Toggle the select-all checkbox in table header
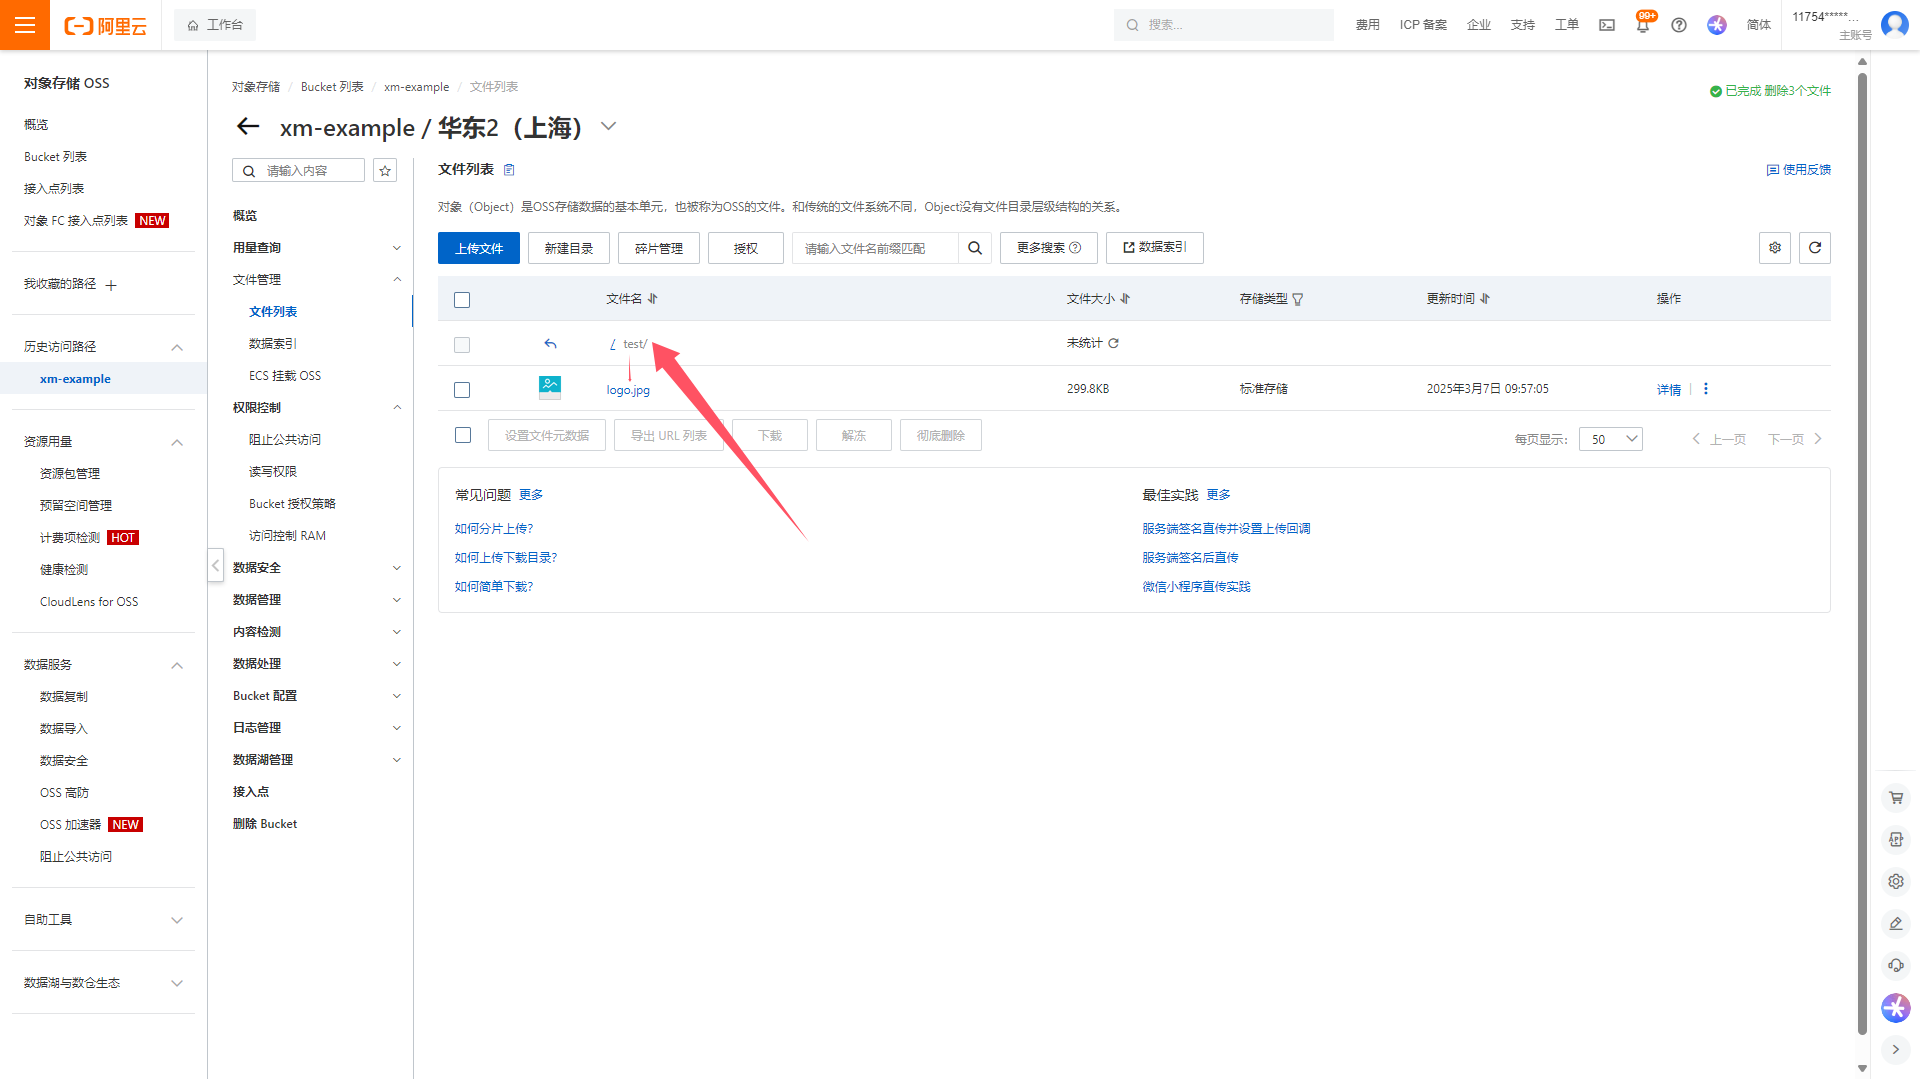The height and width of the screenshot is (1079, 1920). tap(462, 300)
